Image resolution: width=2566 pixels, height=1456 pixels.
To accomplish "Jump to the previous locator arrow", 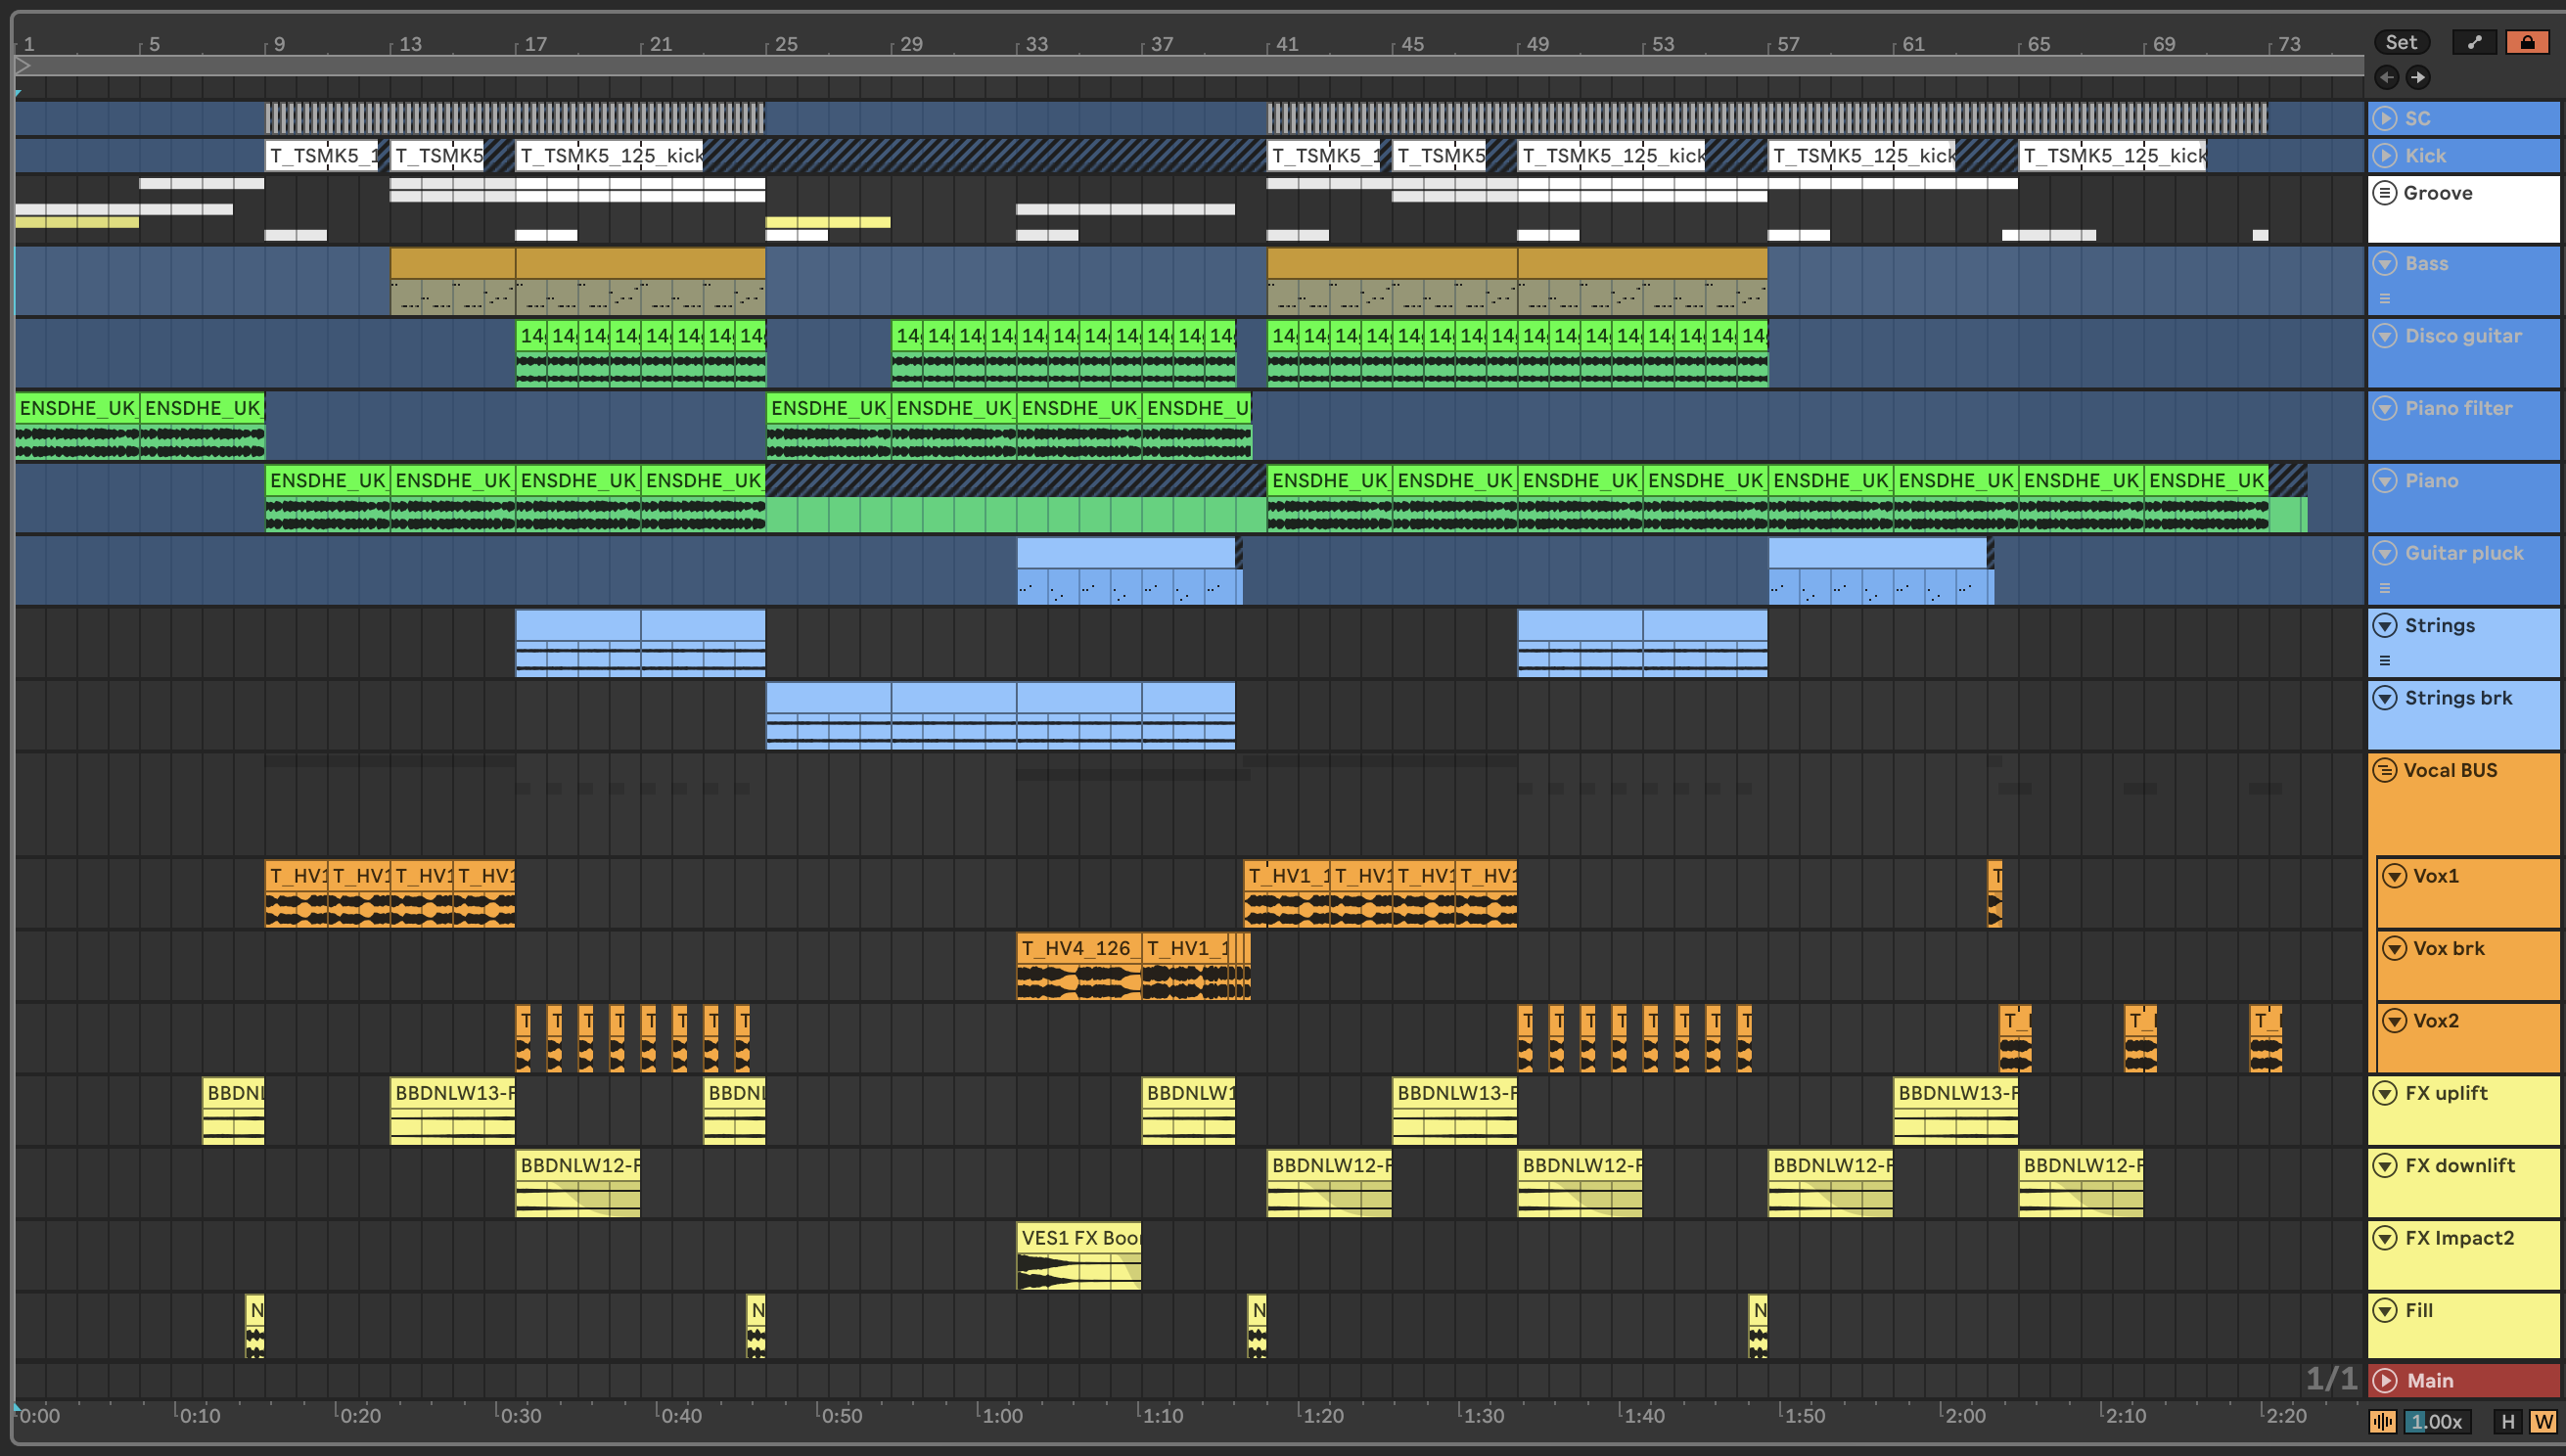I will point(2386,77).
